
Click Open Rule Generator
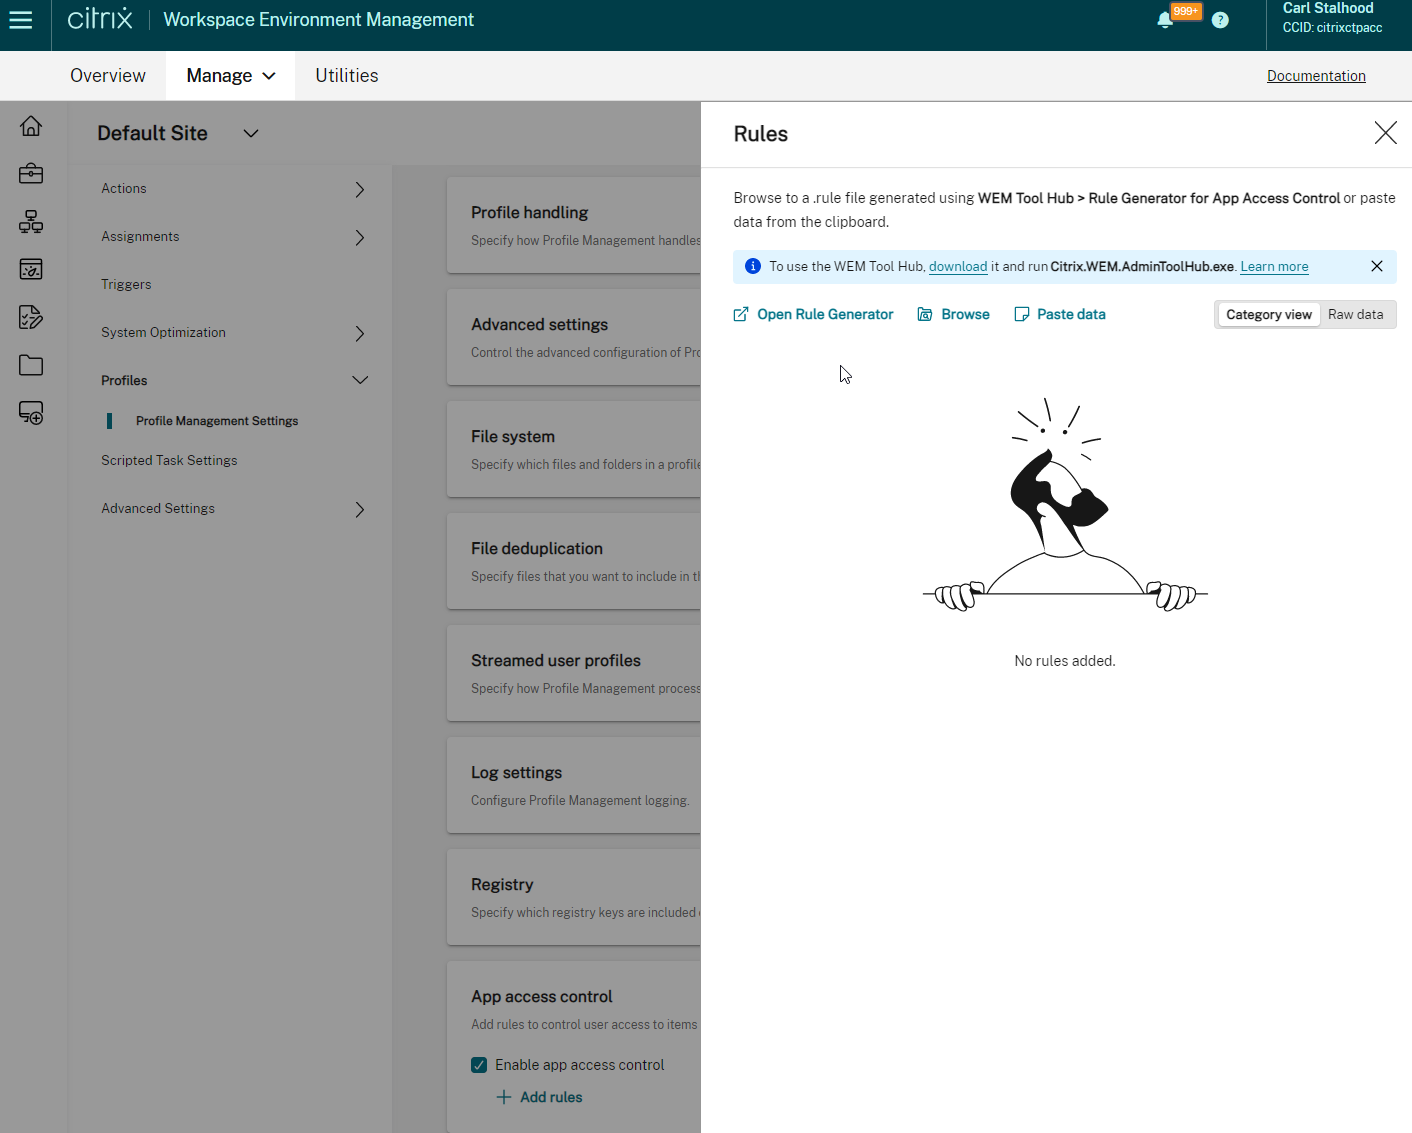(813, 314)
